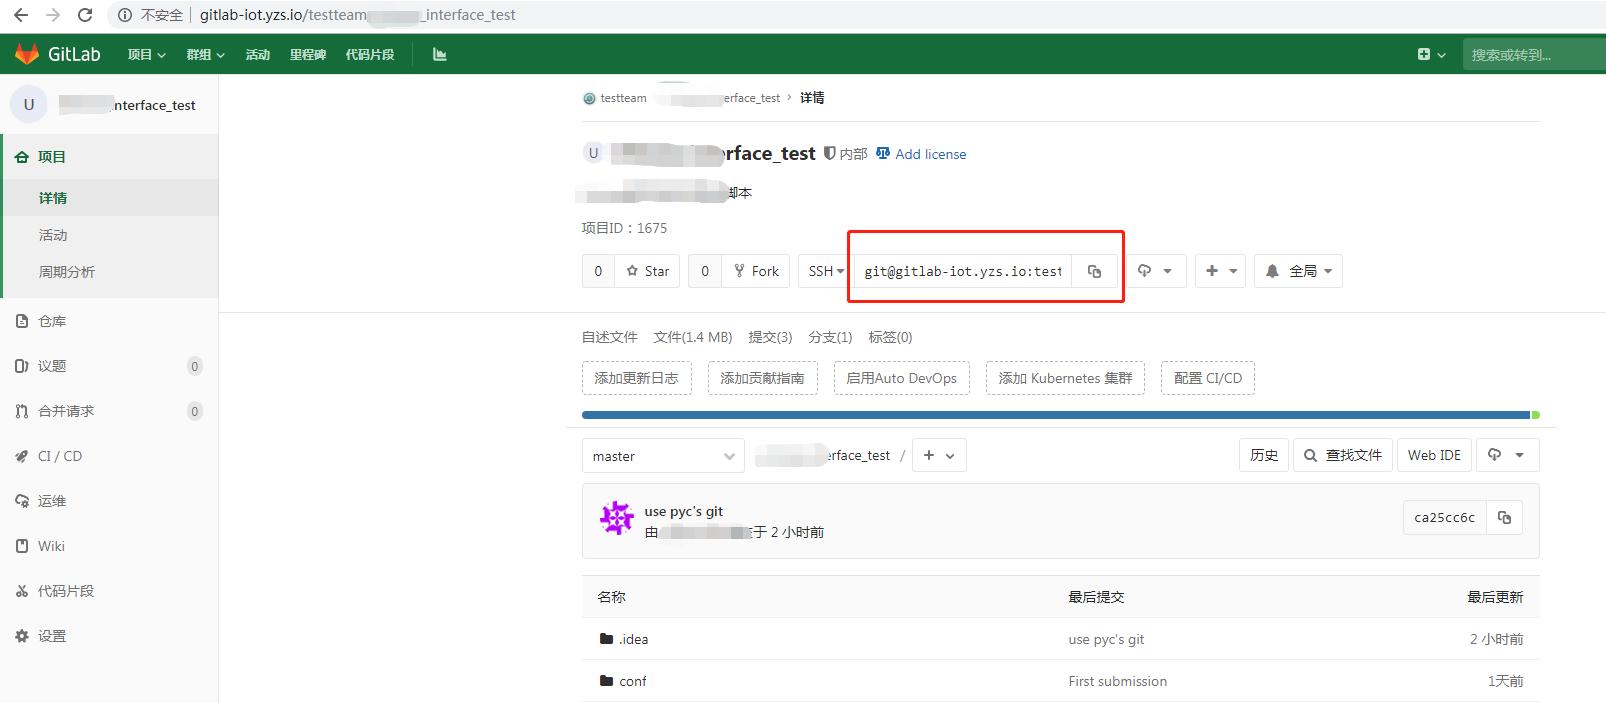Expand the SSH protocol dropdown
The width and height of the screenshot is (1606, 703).
[x=825, y=271]
